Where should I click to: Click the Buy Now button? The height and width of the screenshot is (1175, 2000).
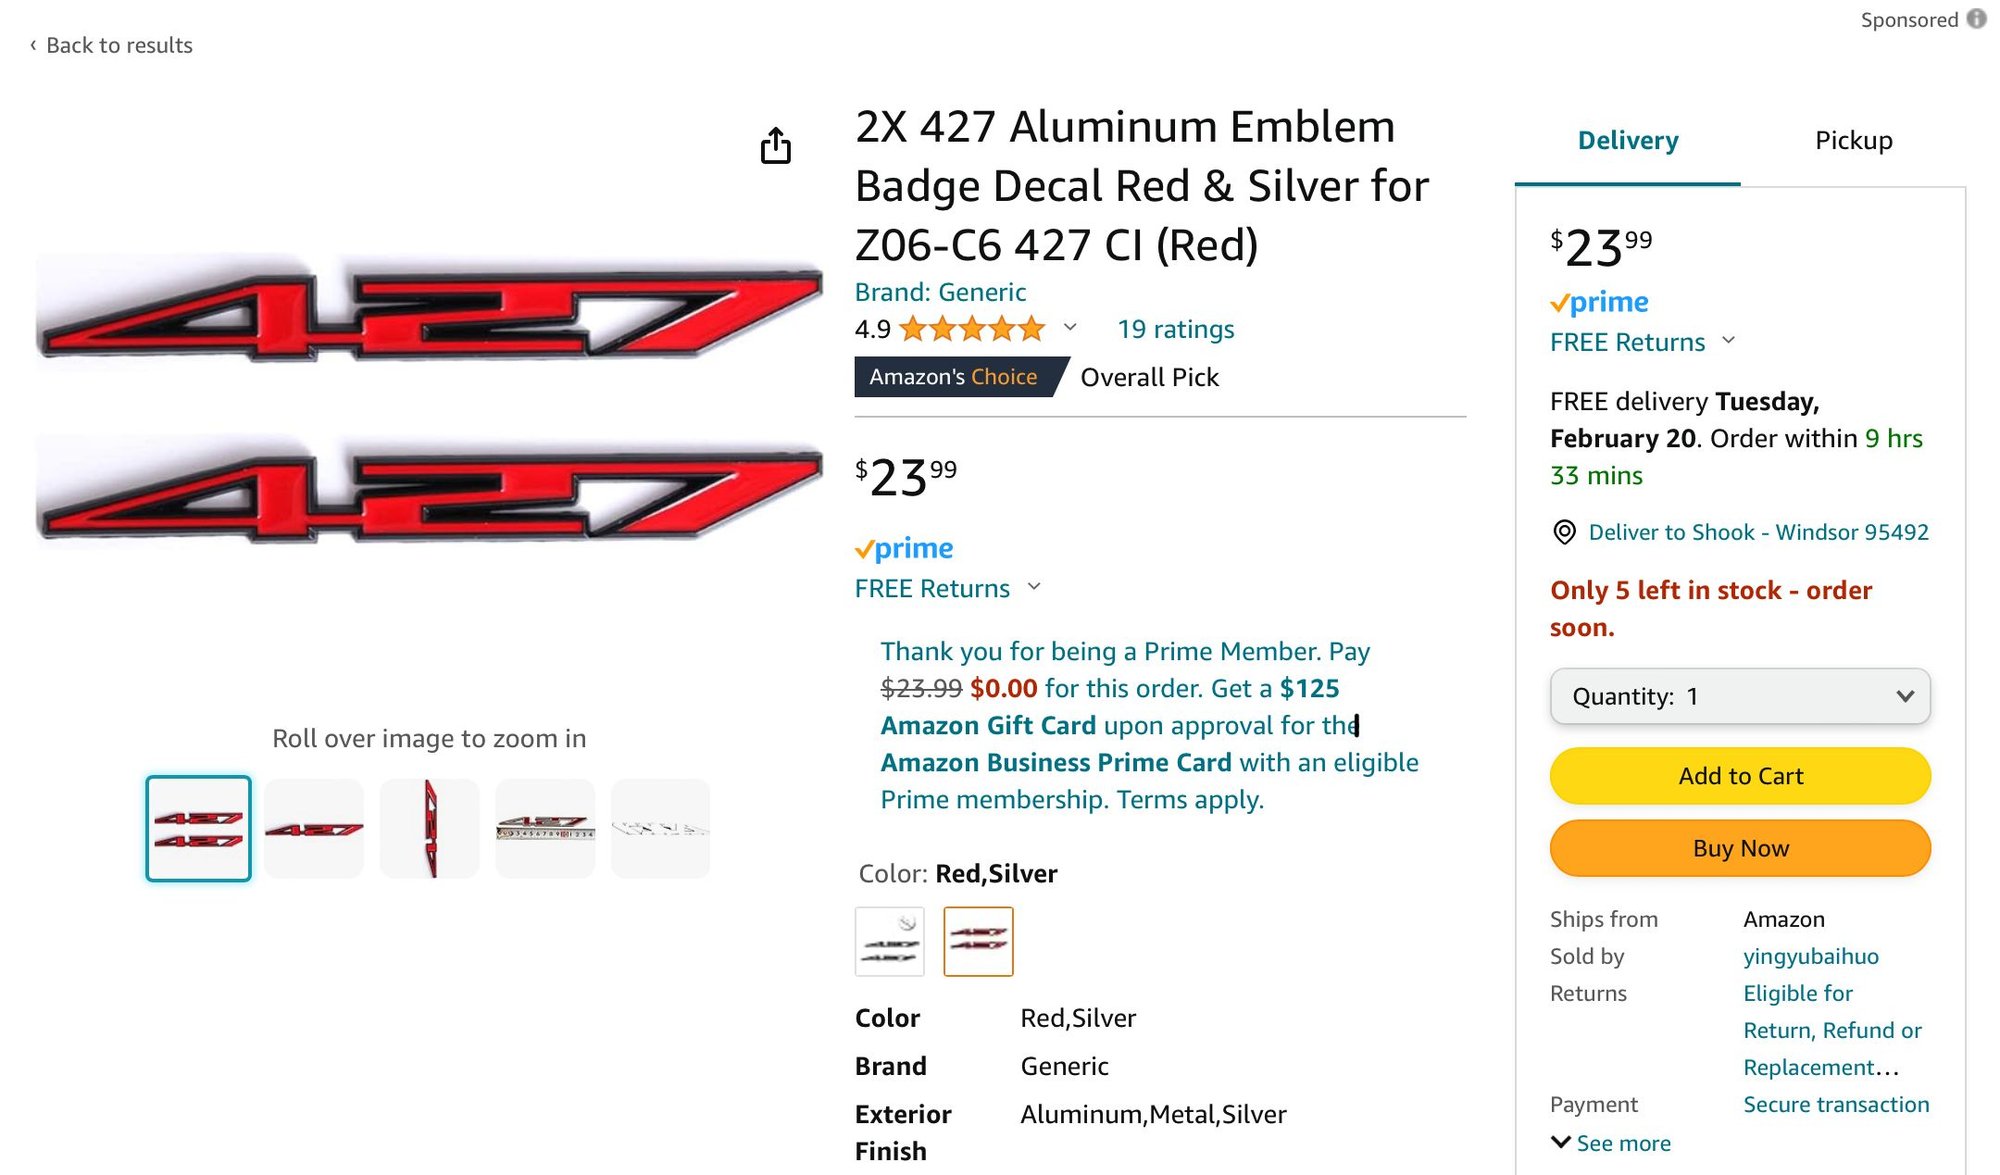[x=1740, y=848]
